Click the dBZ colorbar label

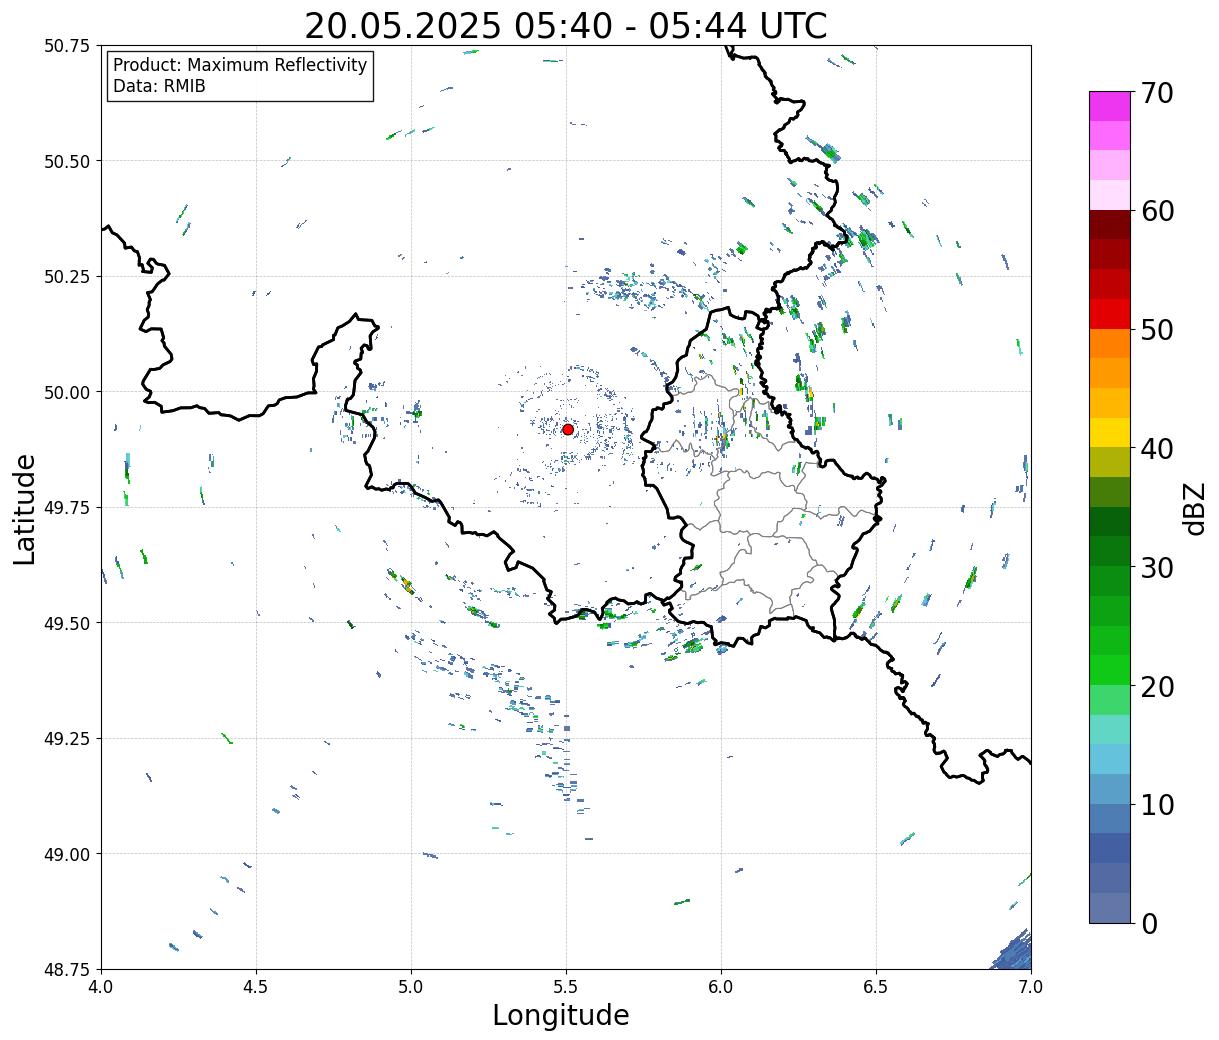point(1195,508)
